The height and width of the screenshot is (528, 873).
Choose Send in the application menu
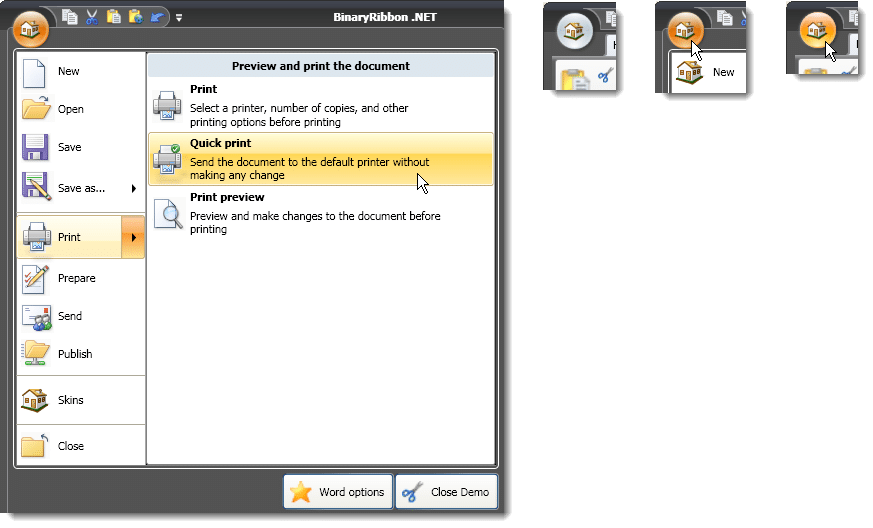point(81,316)
